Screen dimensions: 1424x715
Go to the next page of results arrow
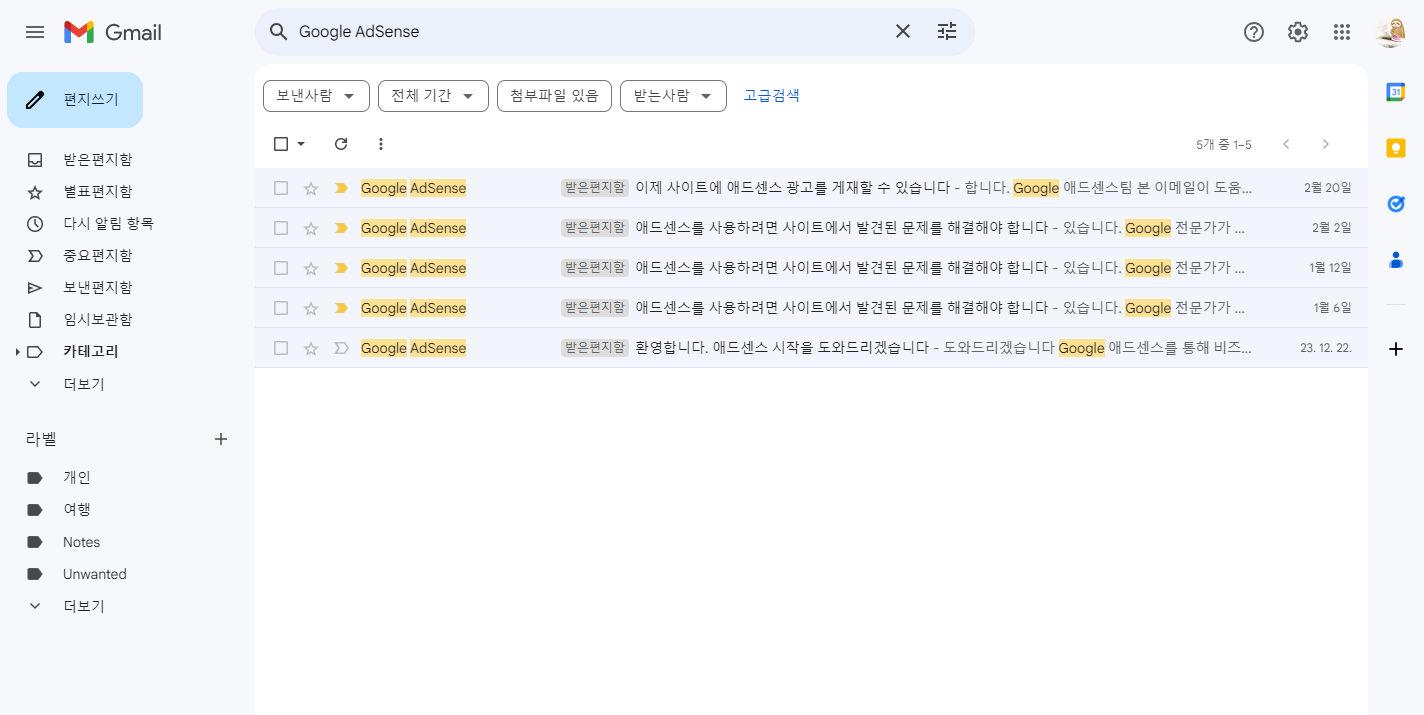(1326, 144)
